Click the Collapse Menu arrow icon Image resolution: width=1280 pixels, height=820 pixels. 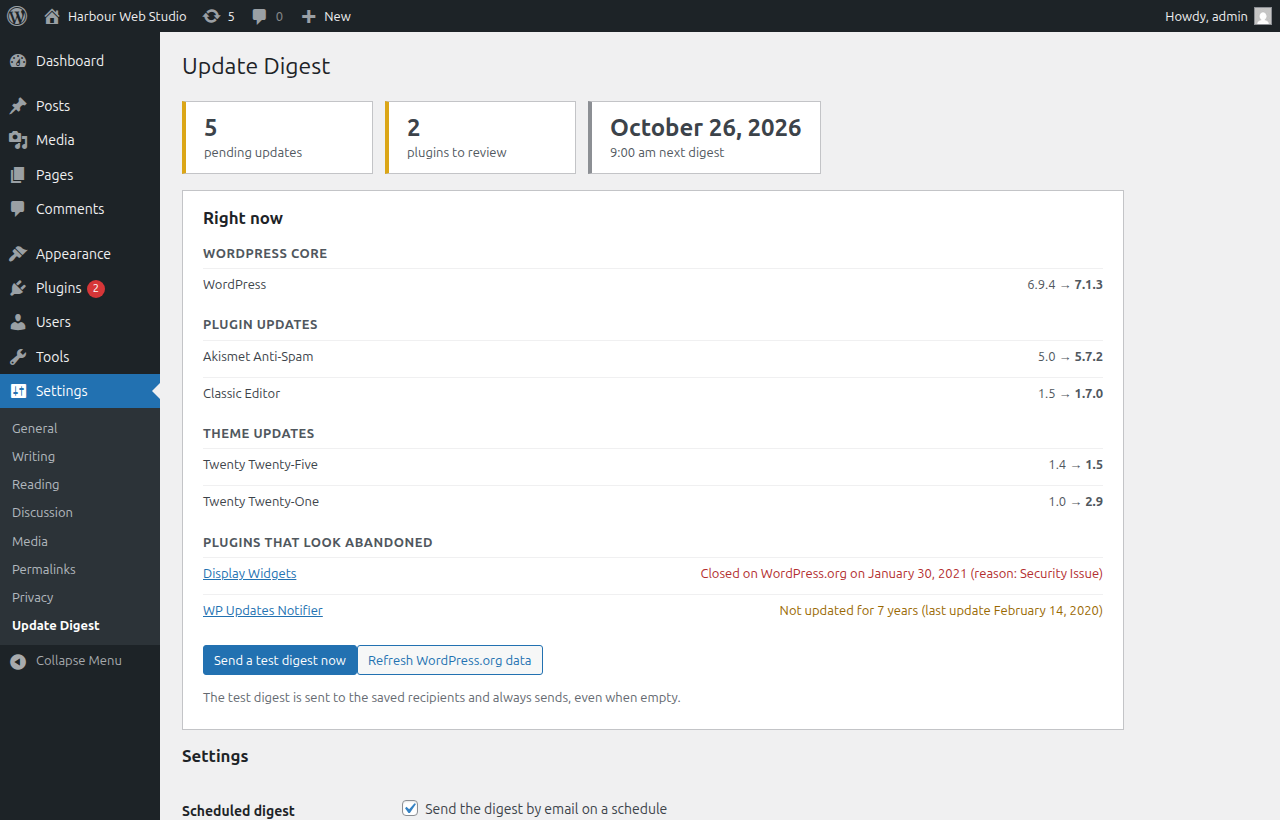tap(18, 661)
